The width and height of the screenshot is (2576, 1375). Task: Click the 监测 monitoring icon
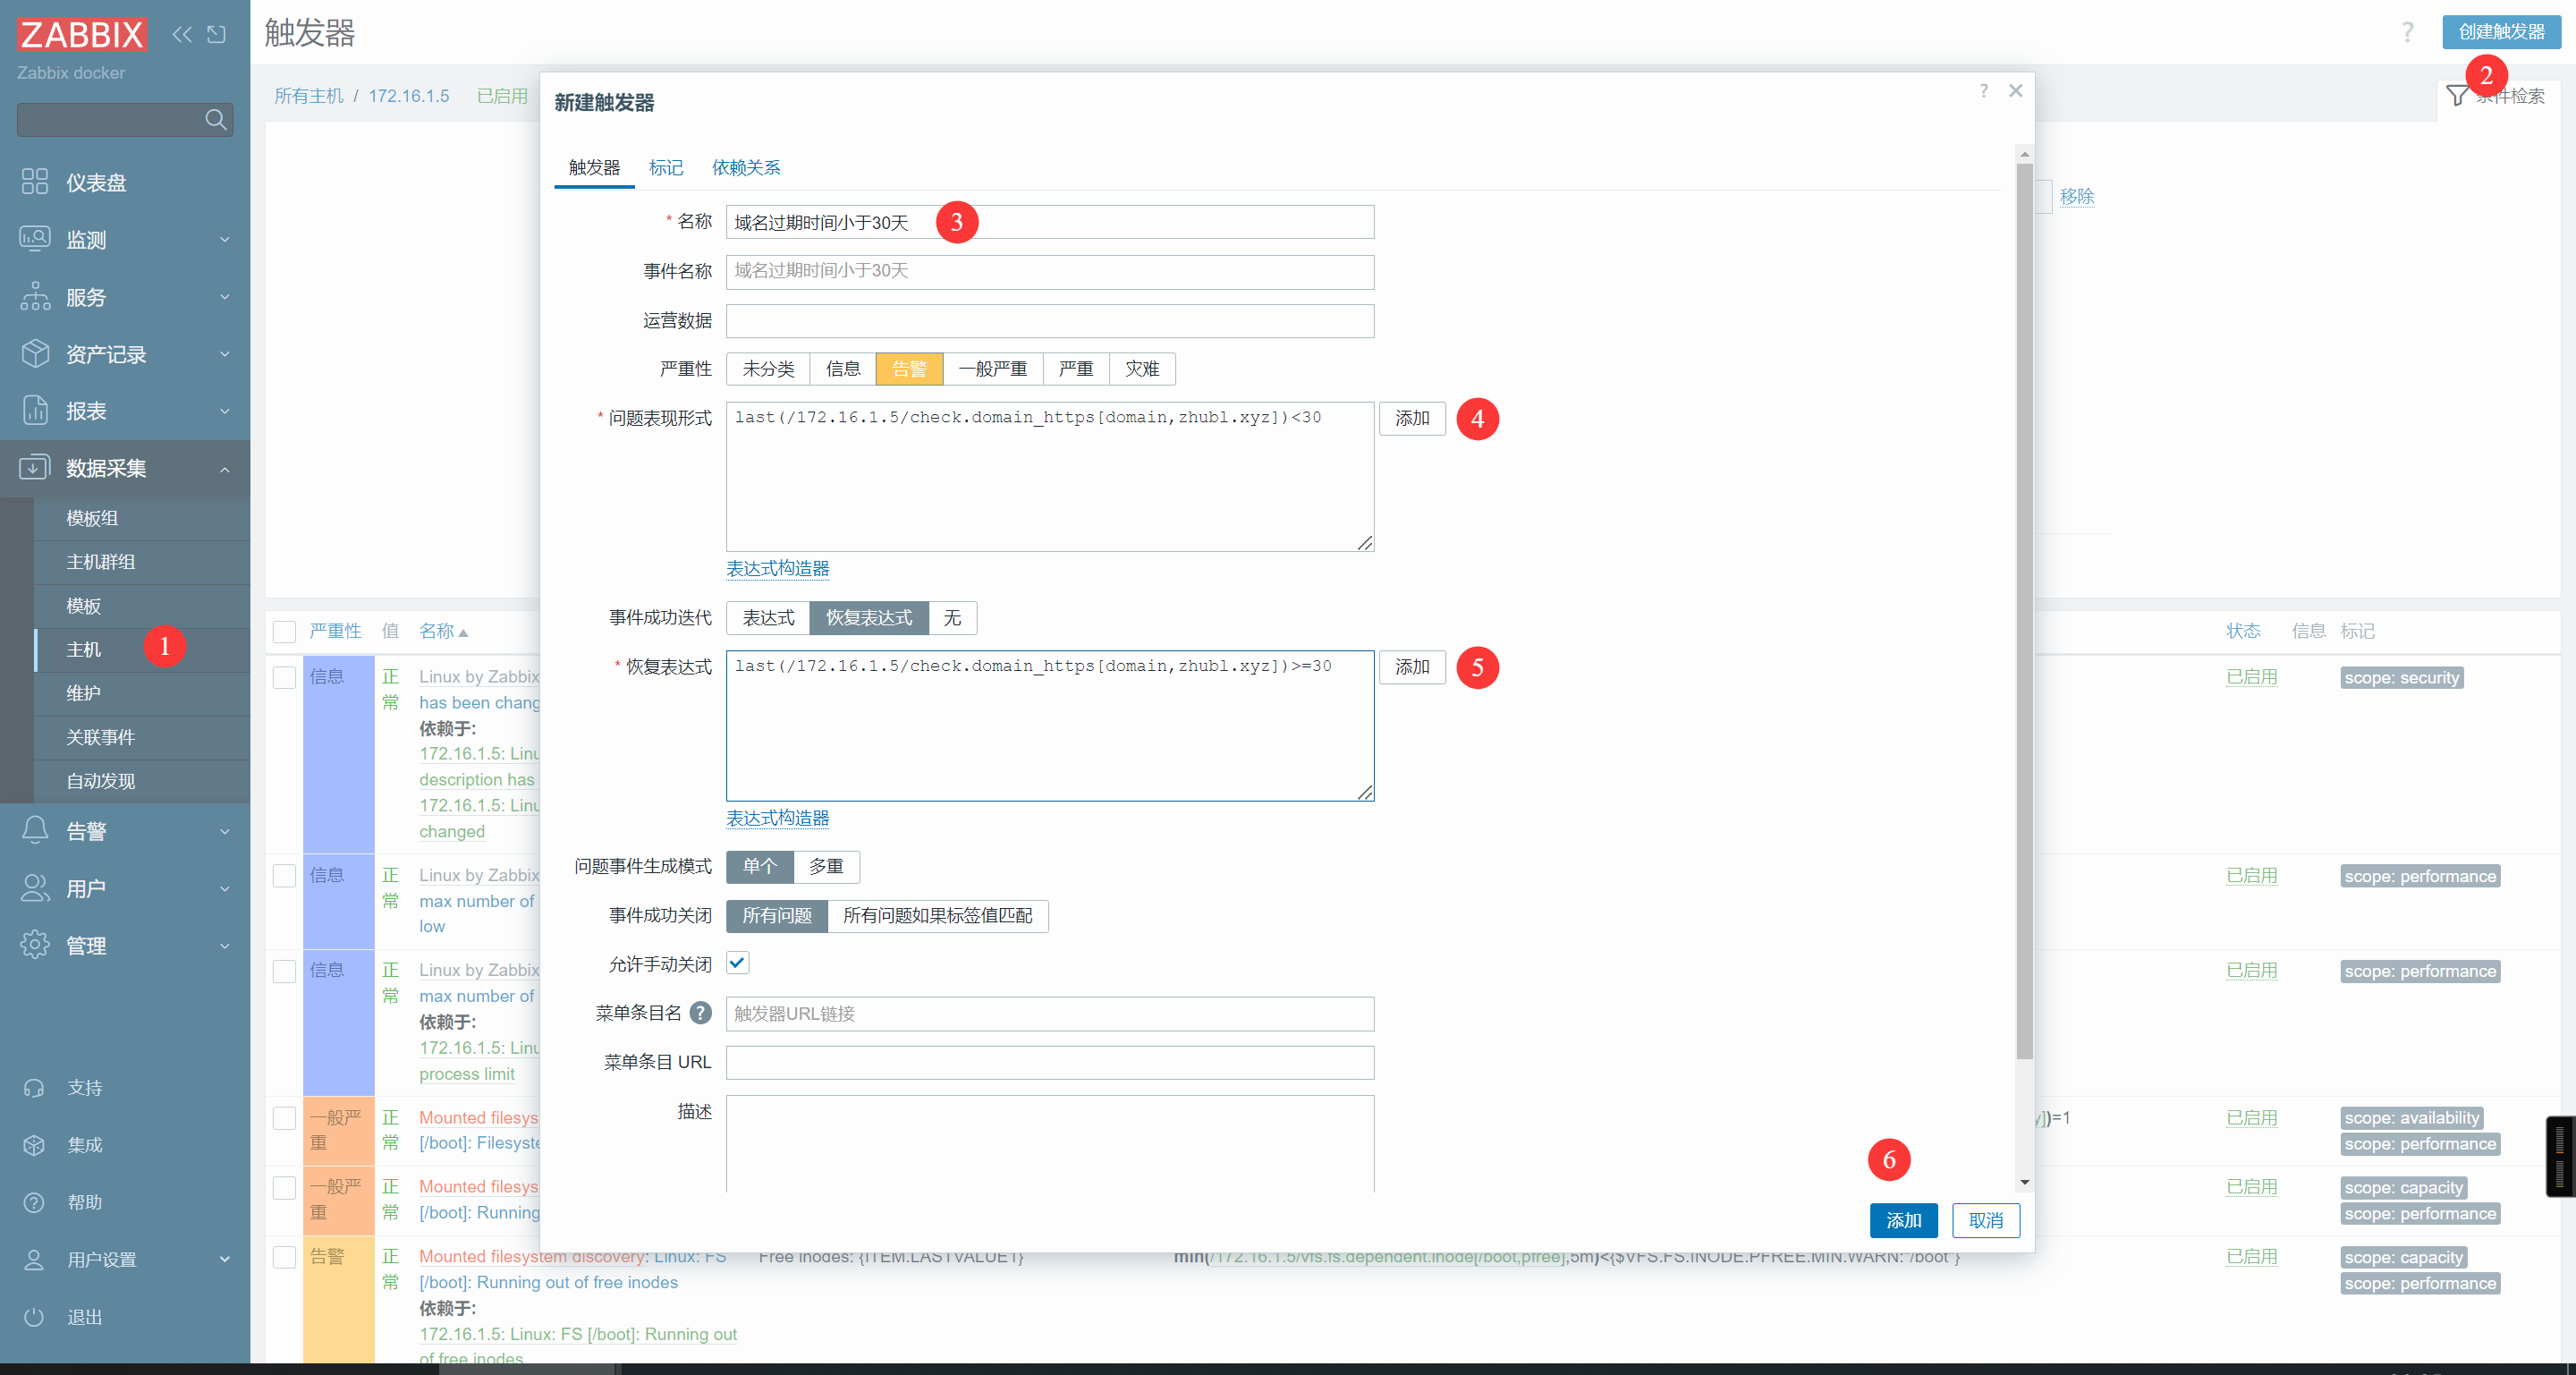(35, 238)
